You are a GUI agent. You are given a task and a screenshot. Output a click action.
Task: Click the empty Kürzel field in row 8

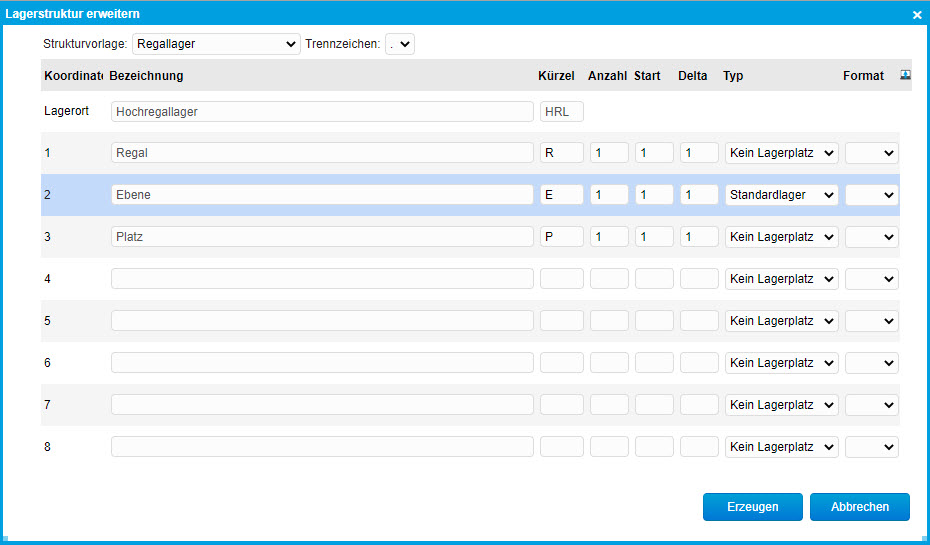tap(562, 447)
